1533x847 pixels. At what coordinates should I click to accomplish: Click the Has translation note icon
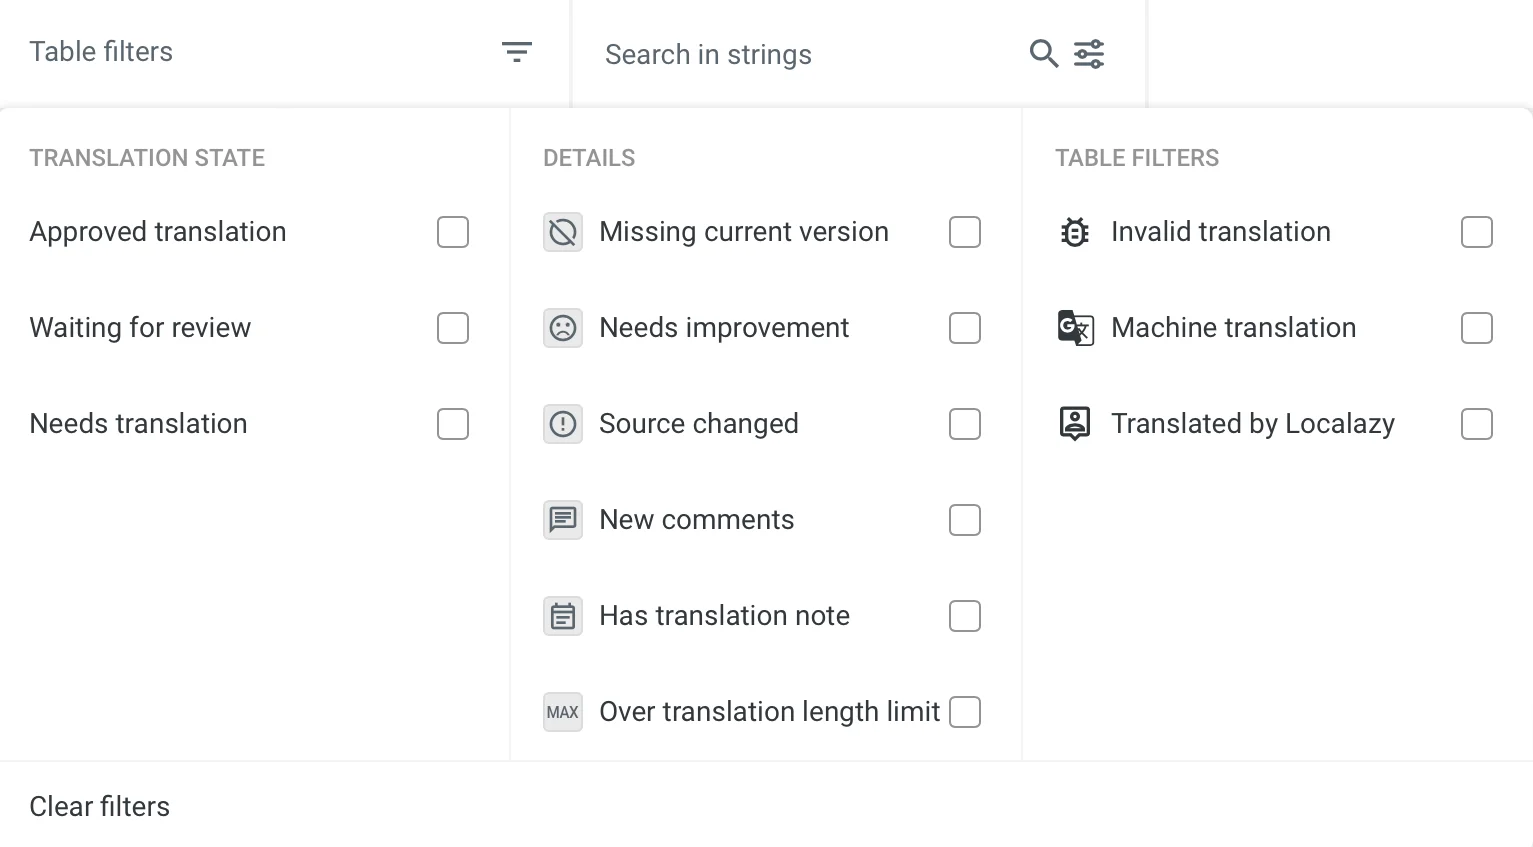pyautogui.click(x=563, y=616)
